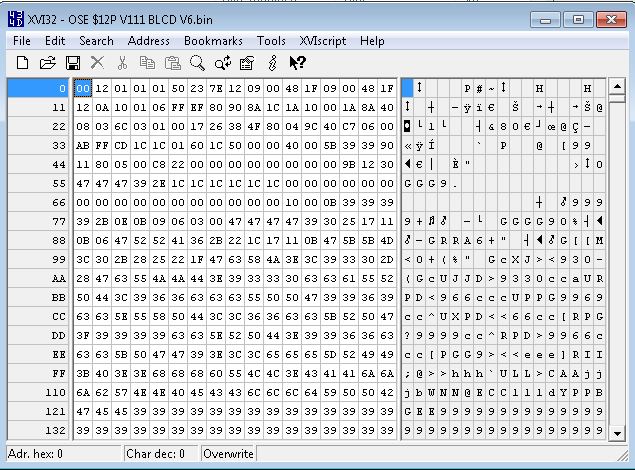Select character 'W' in text pane row 110
The height and width of the screenshot is (470, 635).
(431, 392)
